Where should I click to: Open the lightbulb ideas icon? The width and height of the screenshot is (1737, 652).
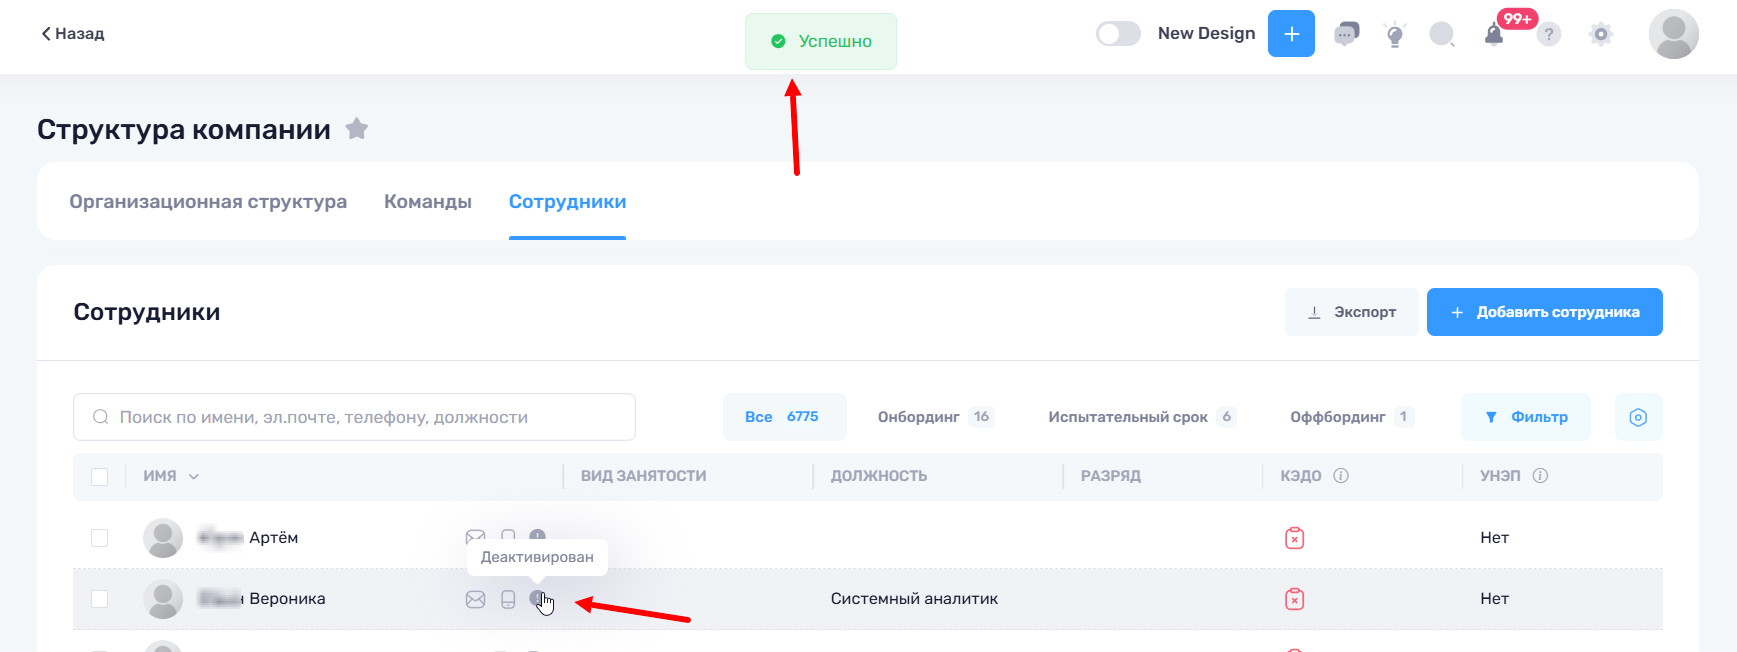tap(1395, 35)
